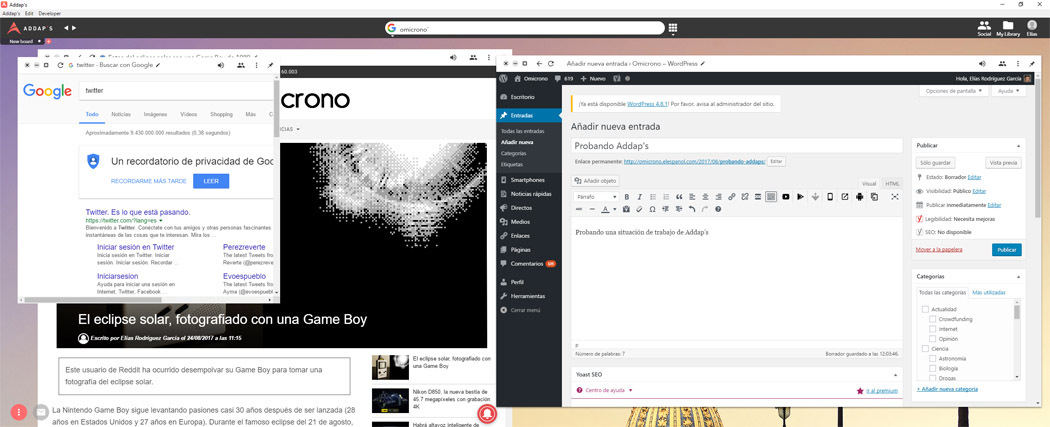The width and height of the screenshot is (1050, 427).
Task: Click Sólo guardar draft button
Action: [x=935, y=163]
